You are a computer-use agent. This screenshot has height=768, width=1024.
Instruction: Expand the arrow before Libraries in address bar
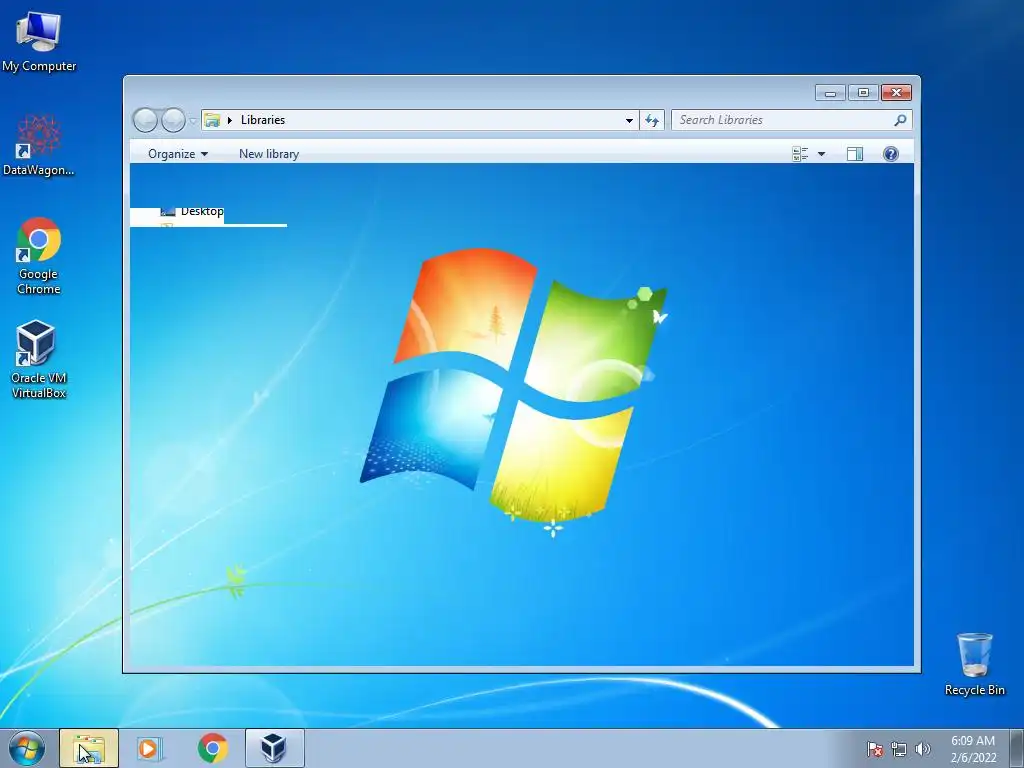coord(230,120)
